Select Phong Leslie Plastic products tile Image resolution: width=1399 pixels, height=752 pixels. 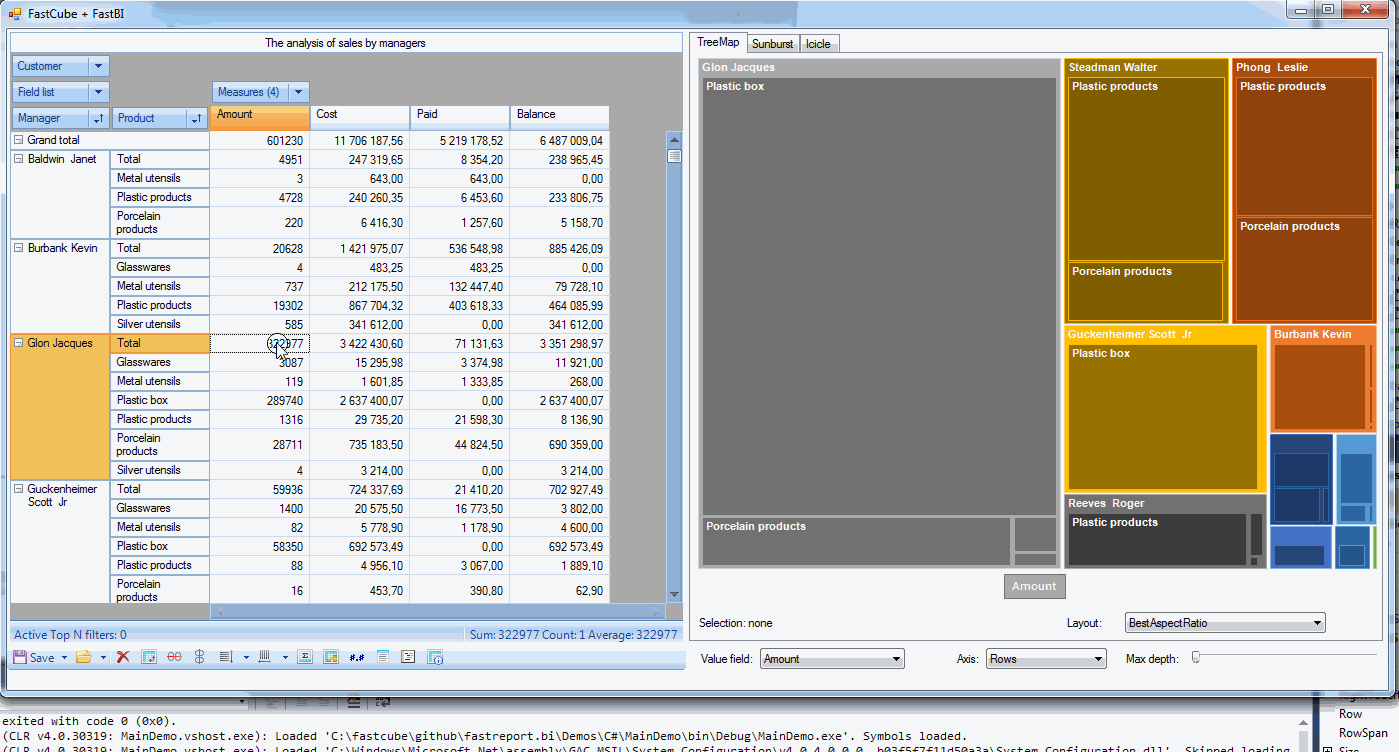click(1304, 146)
